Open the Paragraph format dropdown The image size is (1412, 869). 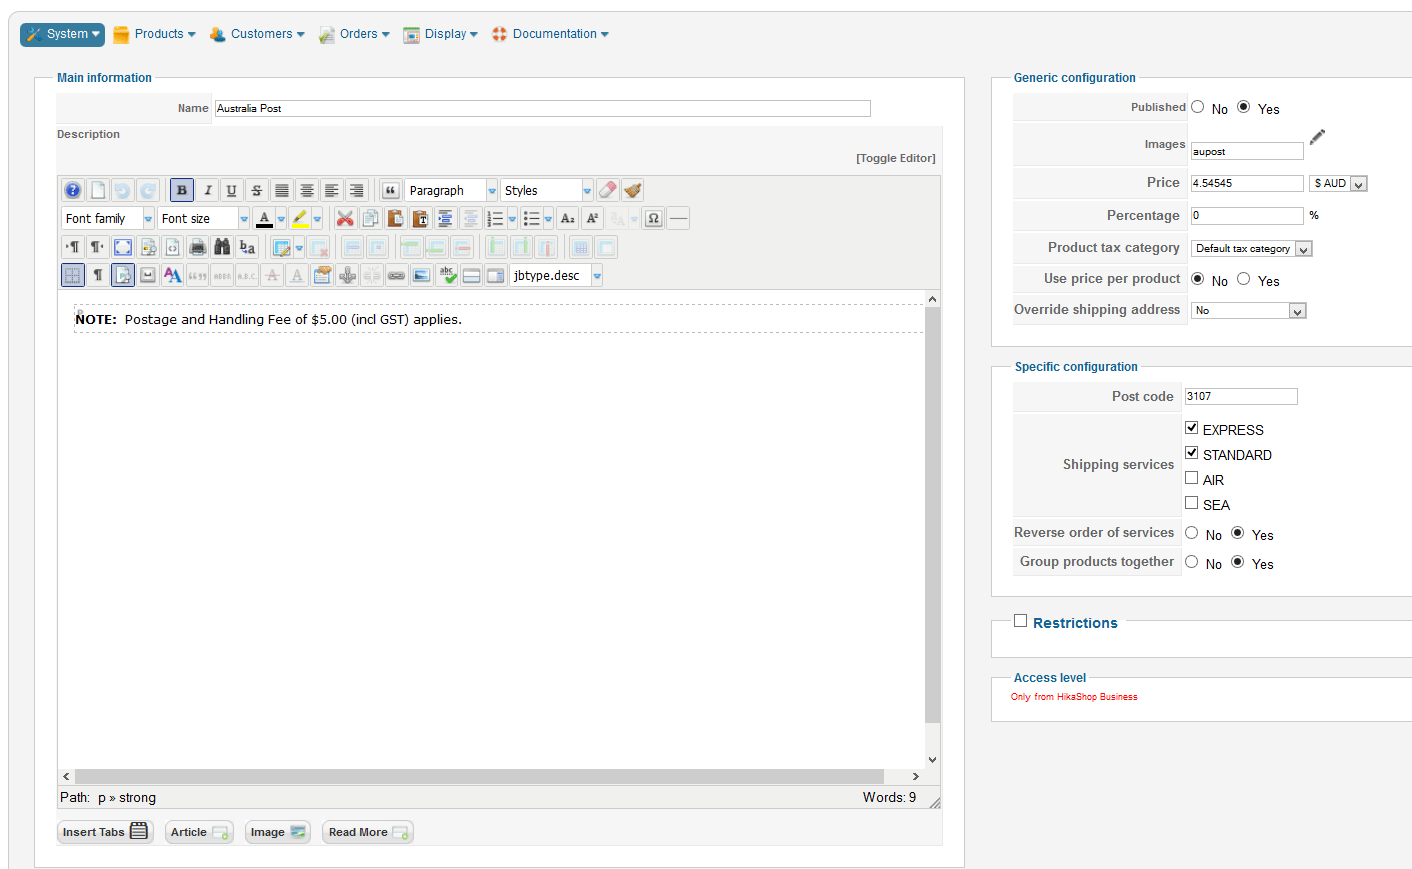tap(451, 190)
